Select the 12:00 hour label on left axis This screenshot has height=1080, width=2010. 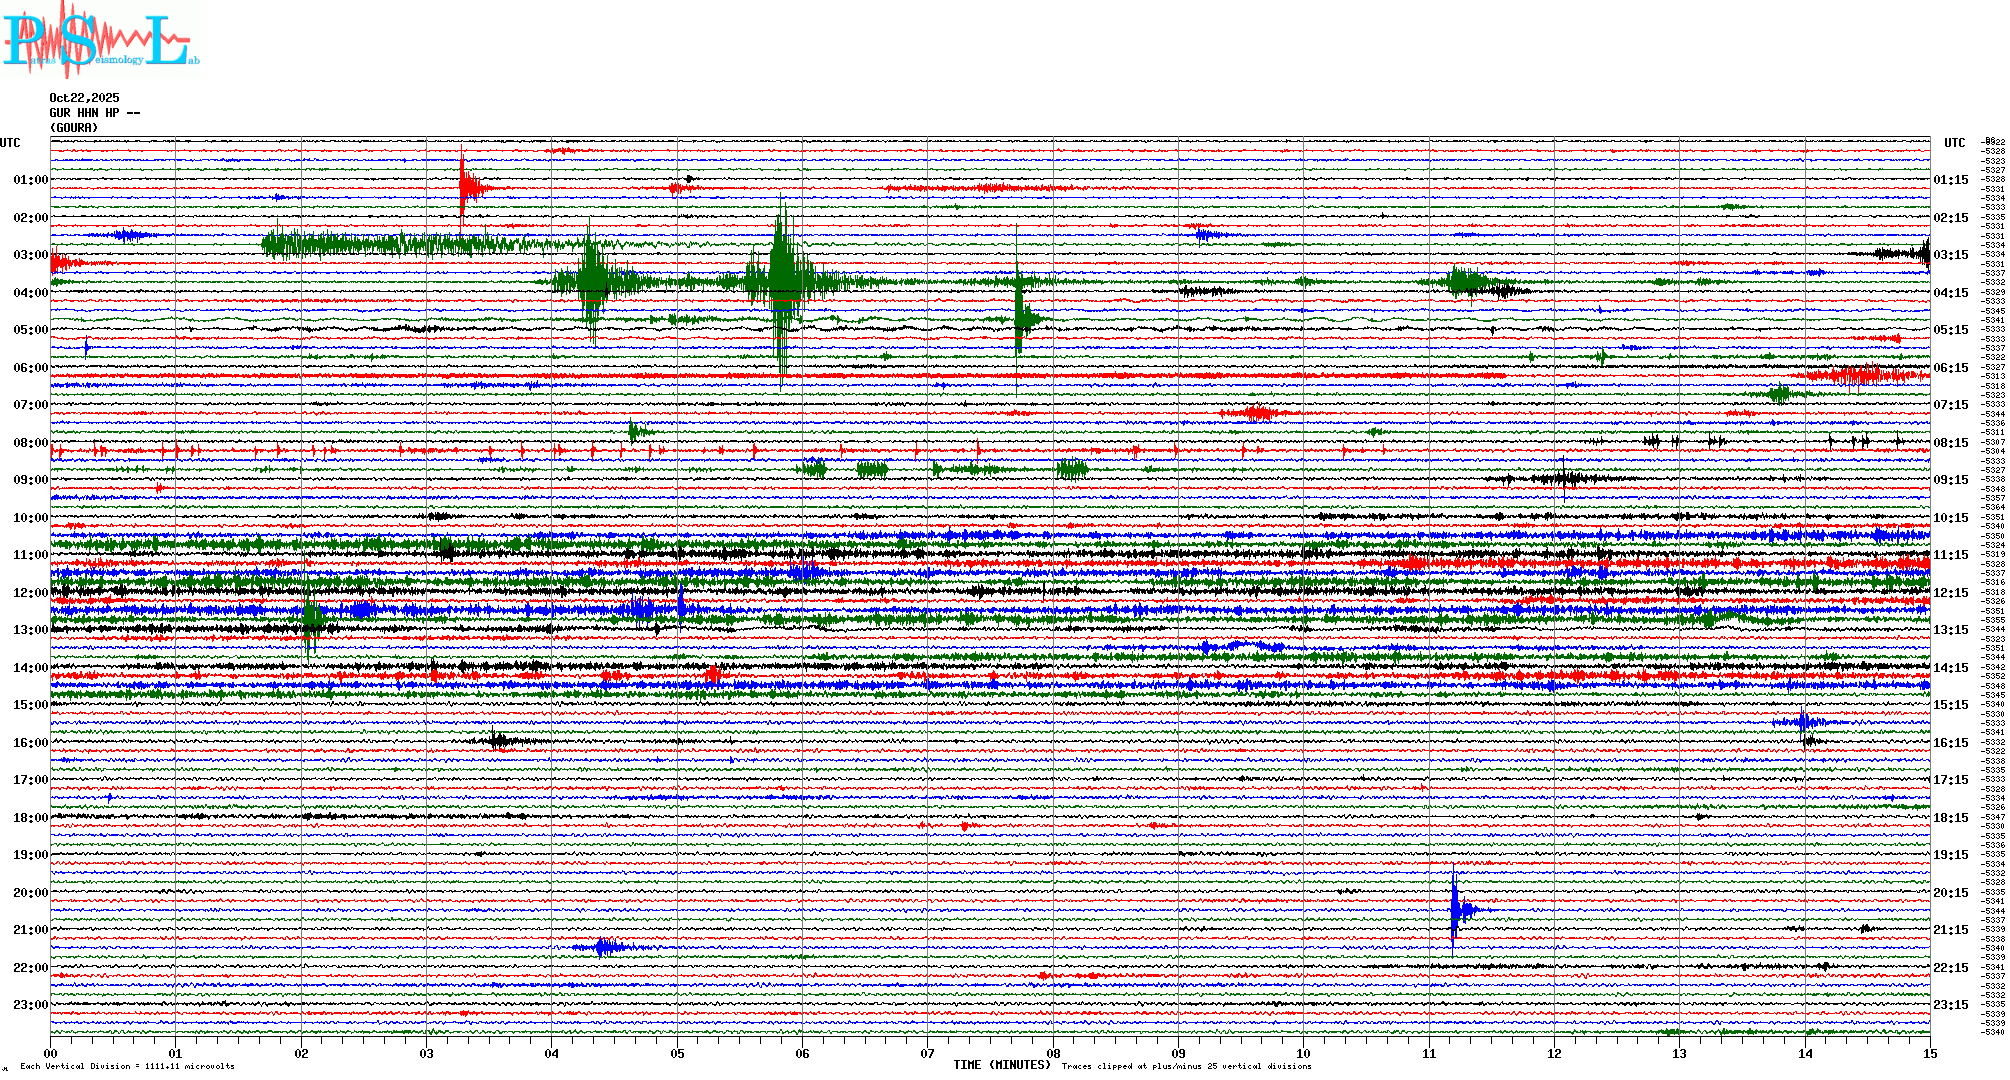point(30,593)
